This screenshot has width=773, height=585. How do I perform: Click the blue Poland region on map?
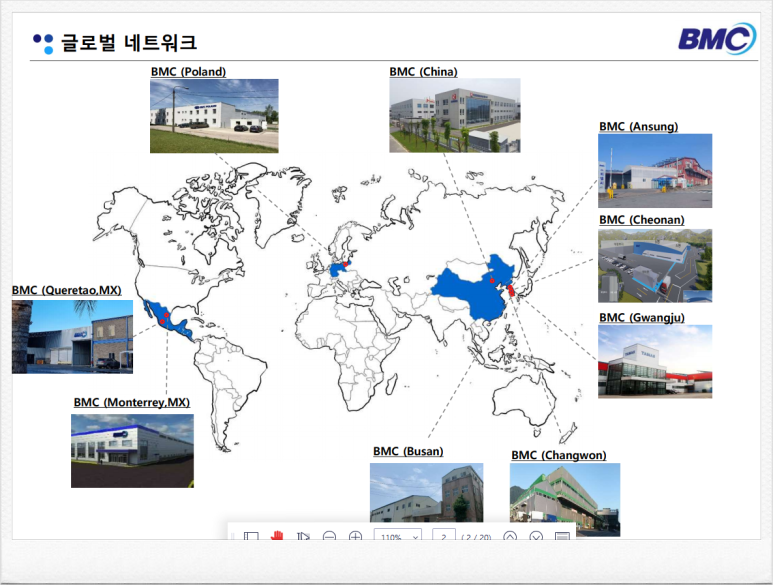click(x=339, y=269)
